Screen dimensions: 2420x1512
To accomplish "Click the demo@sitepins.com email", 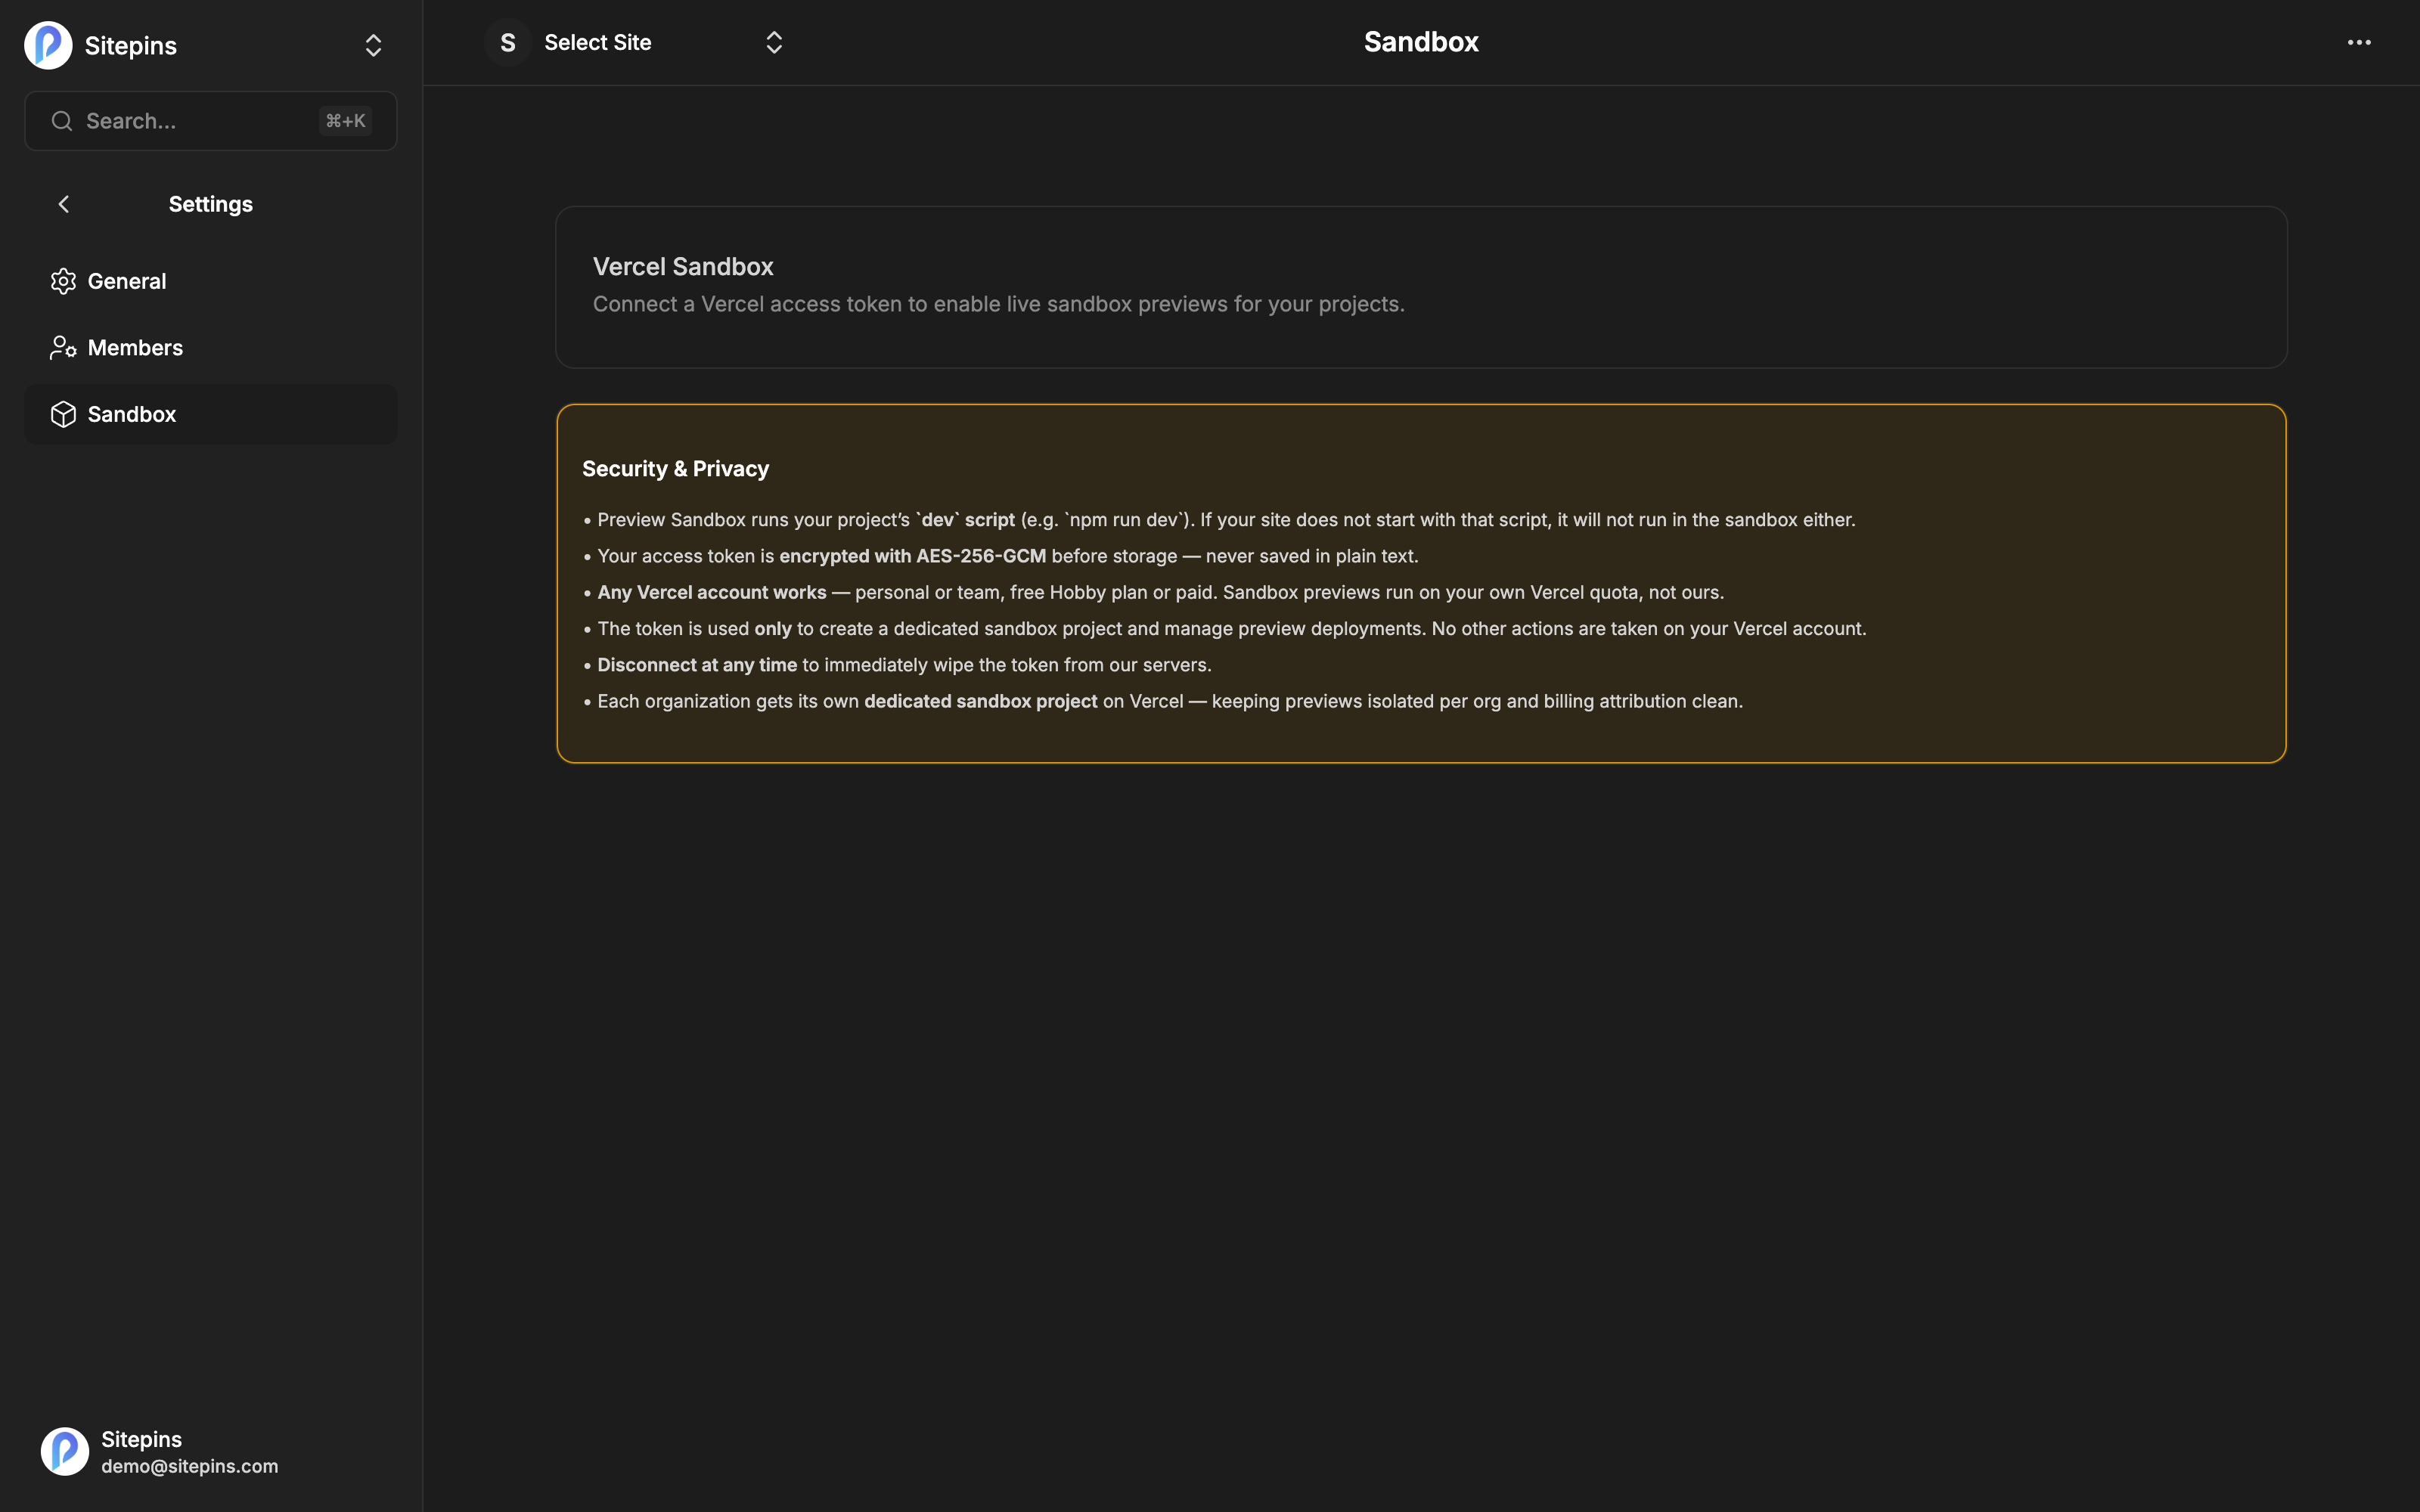I will [190, 1466].
